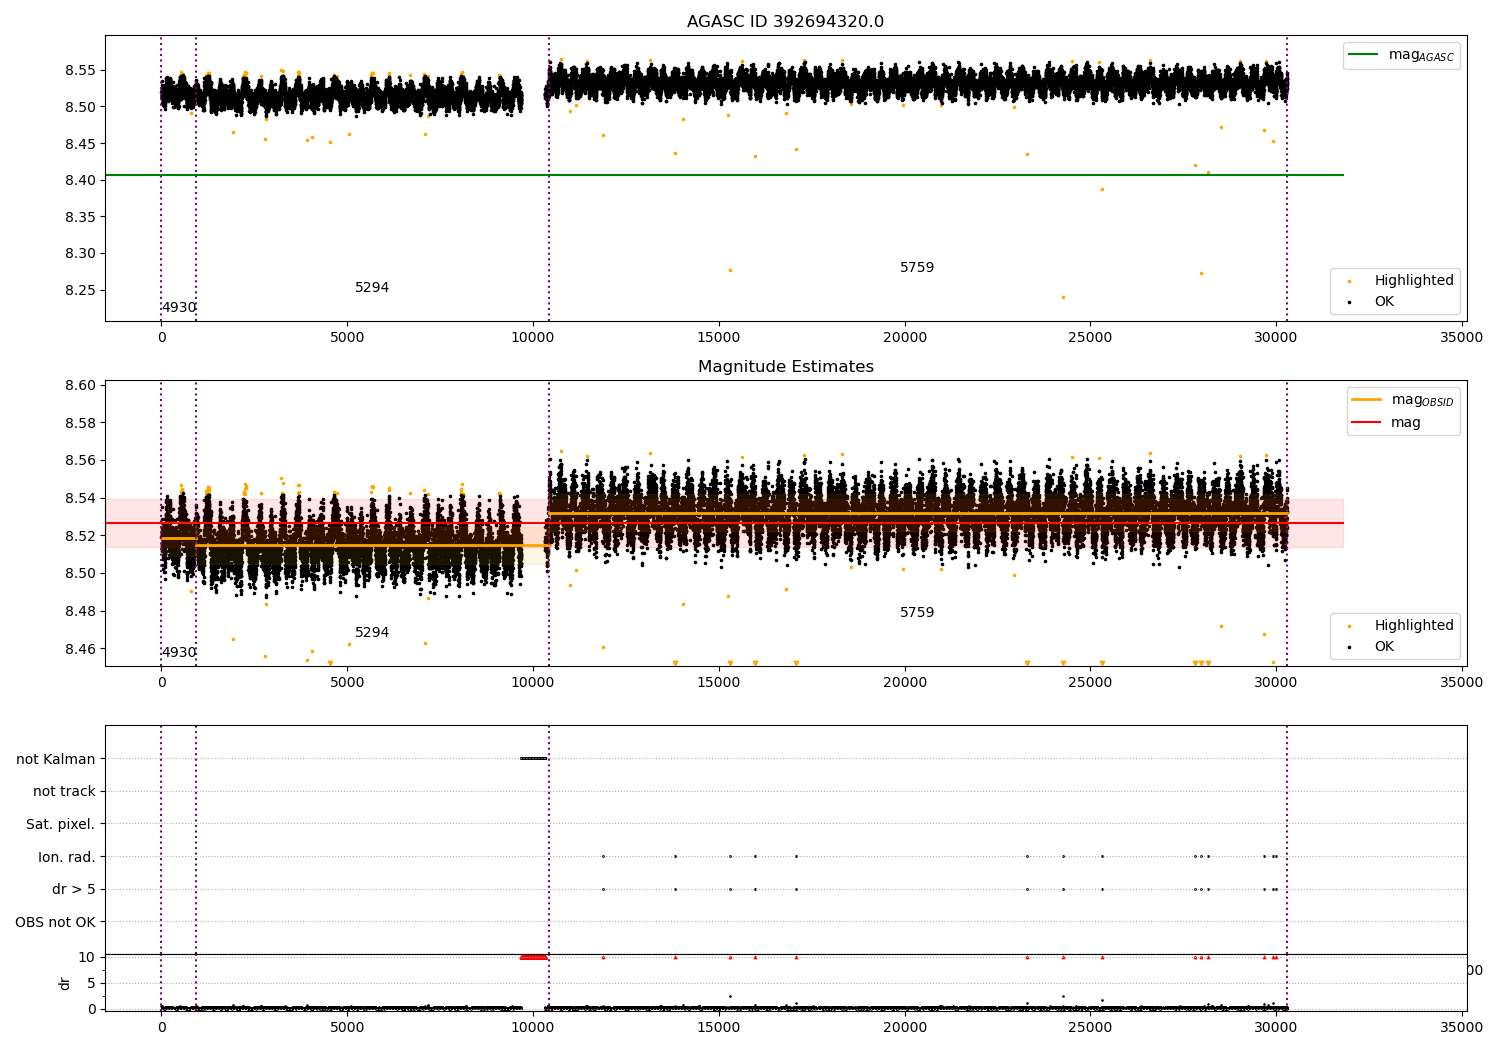Click the green mag AGASC line at 8.40
The width and height of the screenshot is (1500, 1050).
[724, 175]
